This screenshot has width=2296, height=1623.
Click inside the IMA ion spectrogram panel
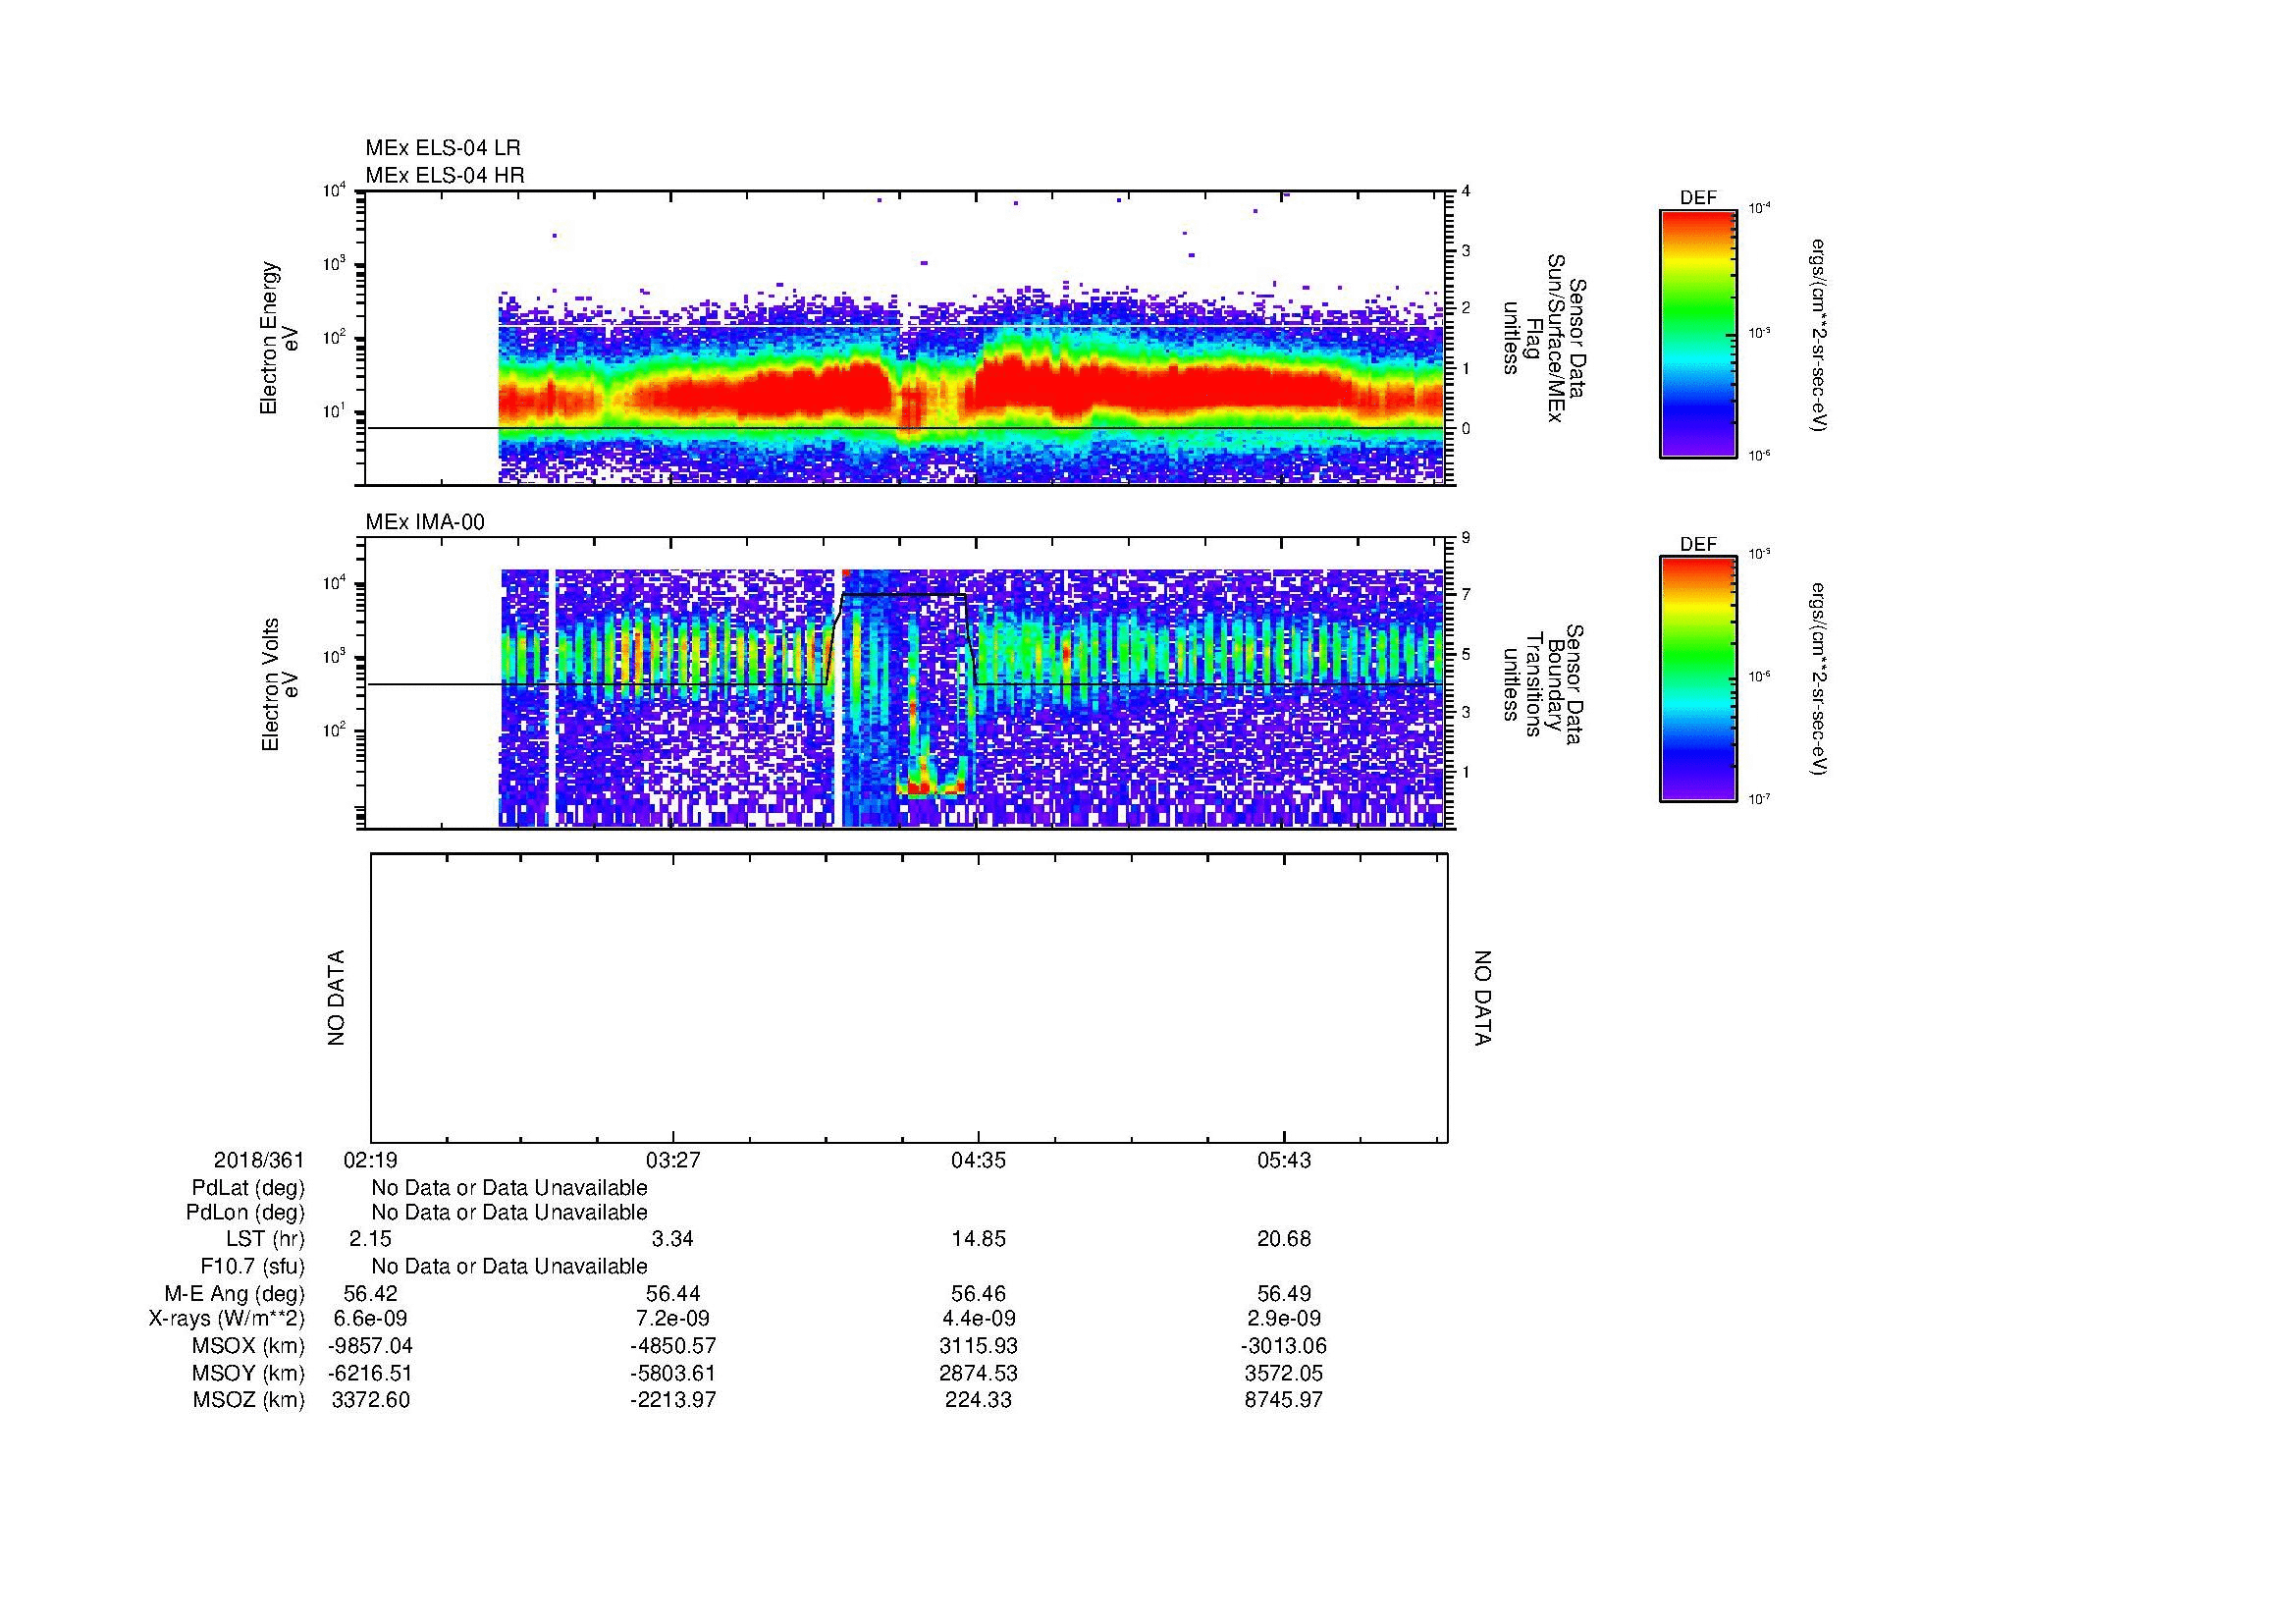[907, 684]
